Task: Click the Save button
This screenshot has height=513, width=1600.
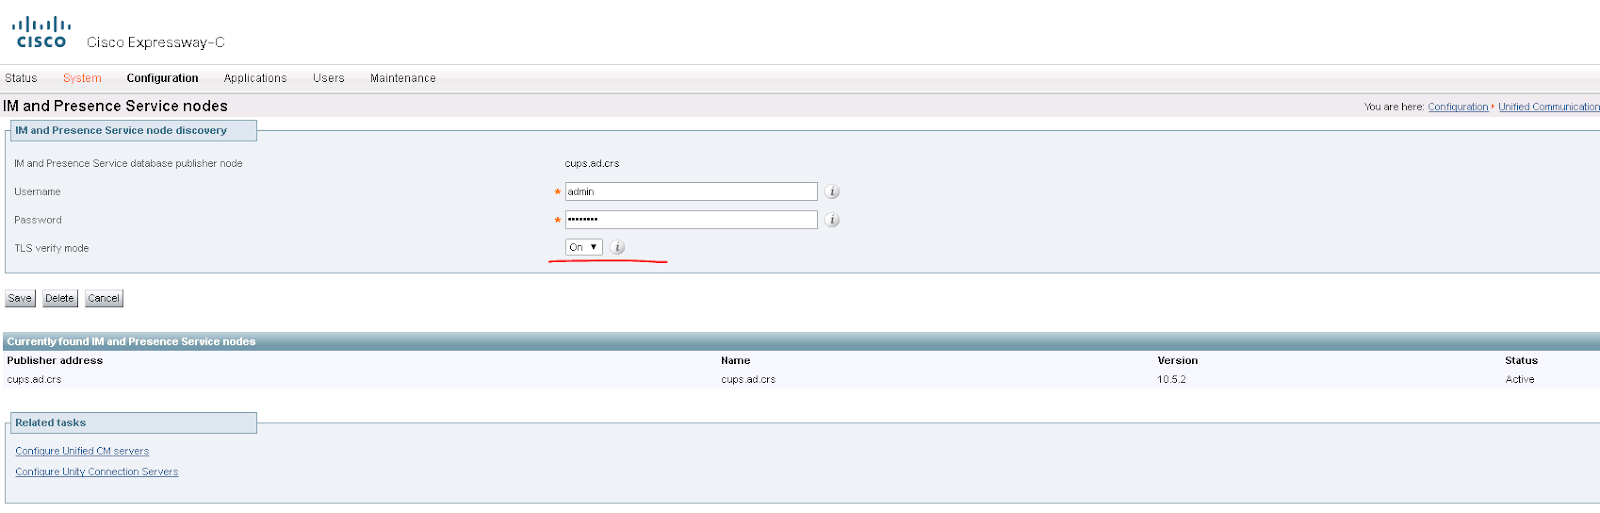Action: [x=20, y=298]
